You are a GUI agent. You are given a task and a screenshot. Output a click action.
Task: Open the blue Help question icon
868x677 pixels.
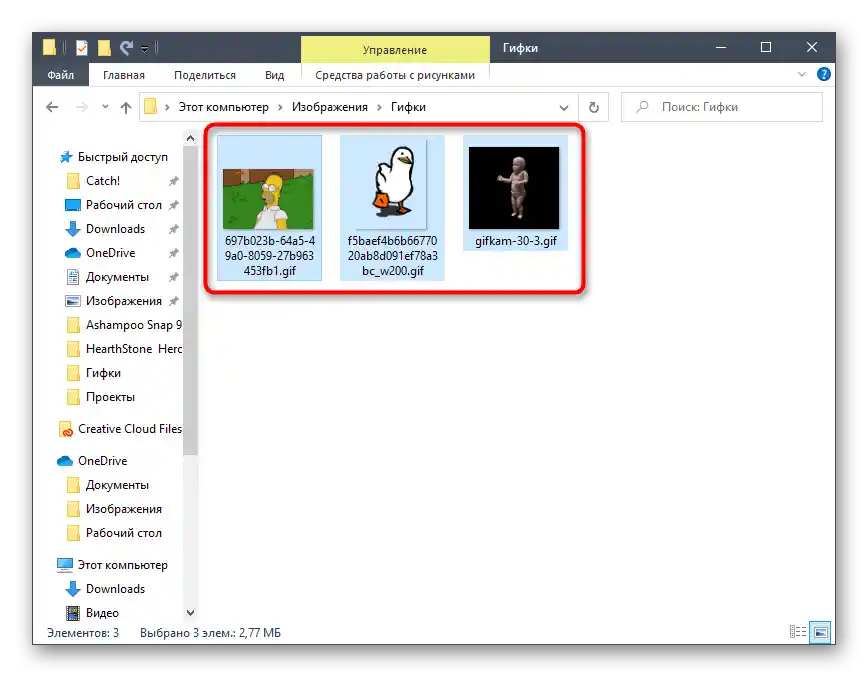[824, 74]
